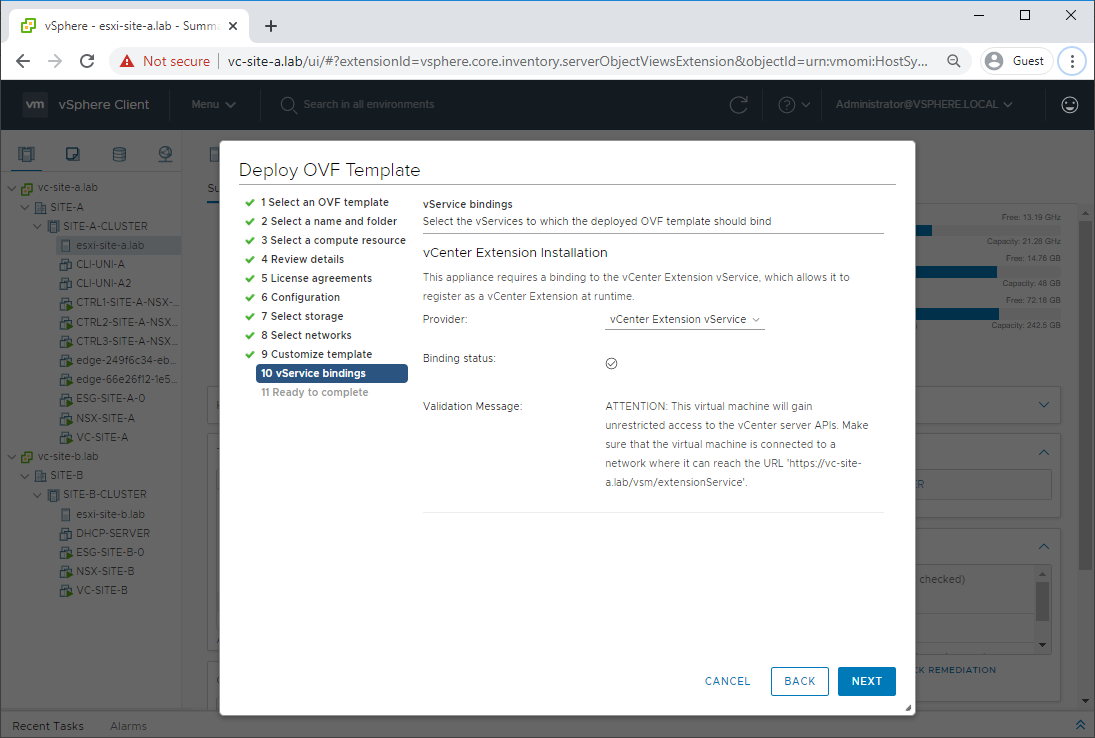The width and height of the screenshot is (1095, 738).
Task: Open the Recent Tasks panel
Action: pyautogui.click(x=48, y=726)
